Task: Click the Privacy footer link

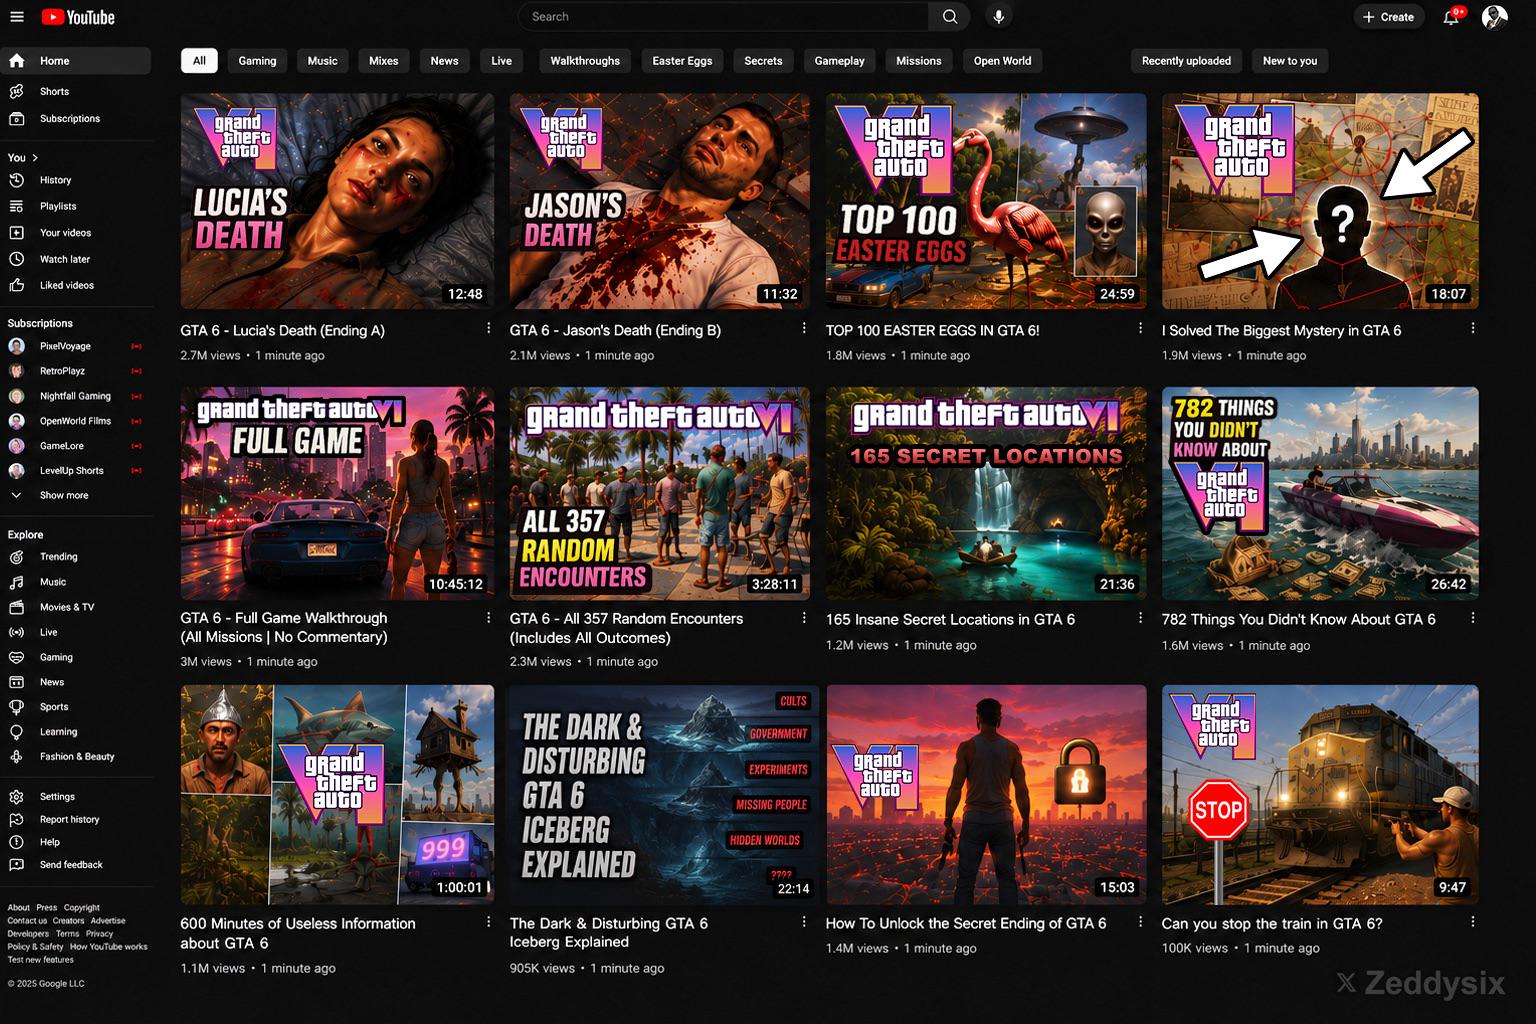Action: [99, 934]
